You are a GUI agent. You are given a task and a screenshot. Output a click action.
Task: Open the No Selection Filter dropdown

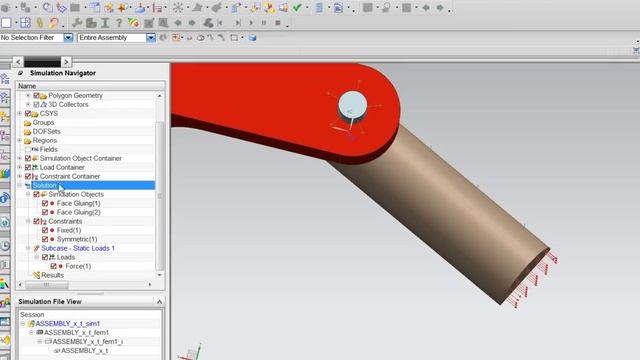tap(68, 38)
